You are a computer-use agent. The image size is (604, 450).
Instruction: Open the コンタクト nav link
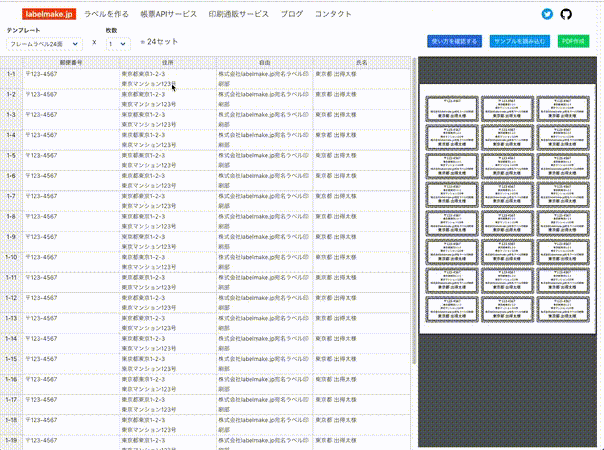(x=333, y=14)
